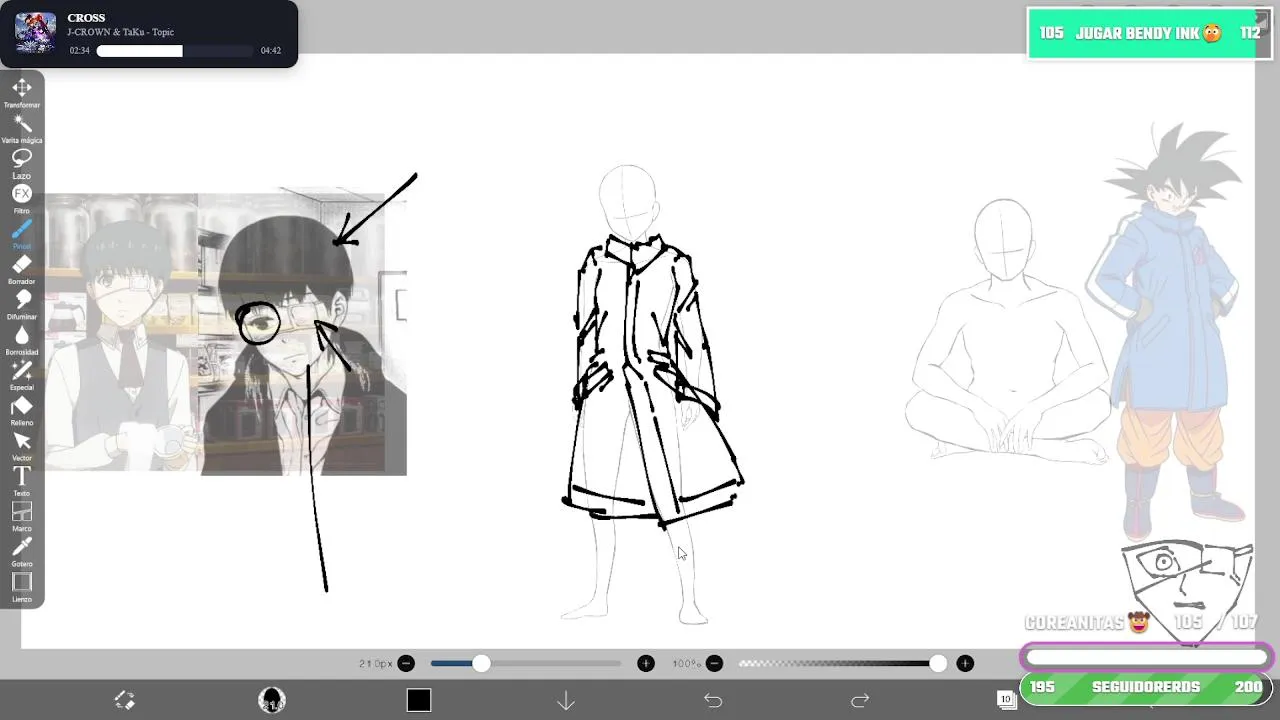This screenshot has width=1280, height=720.
Task: Select the Vector tool
Action: coord(22,446)
